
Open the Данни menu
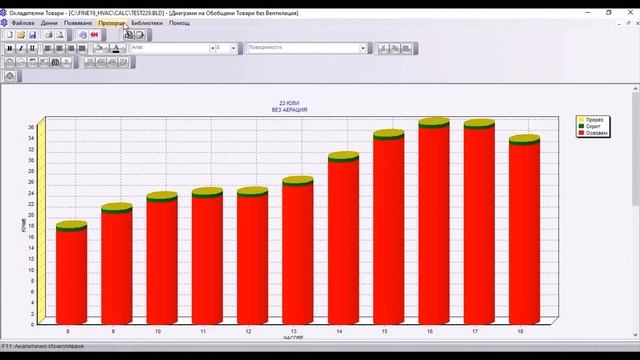(x=49, y=23)
